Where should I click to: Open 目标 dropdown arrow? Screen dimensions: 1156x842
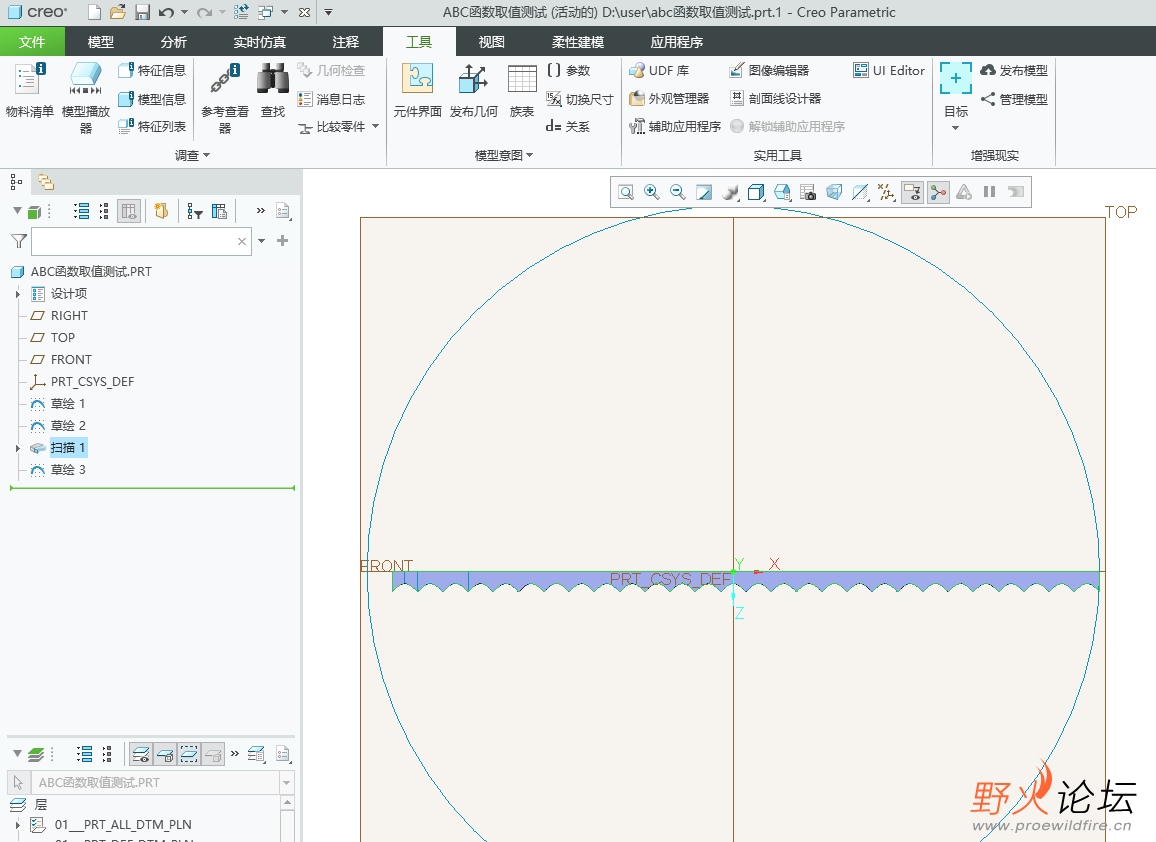pos(955,128)
